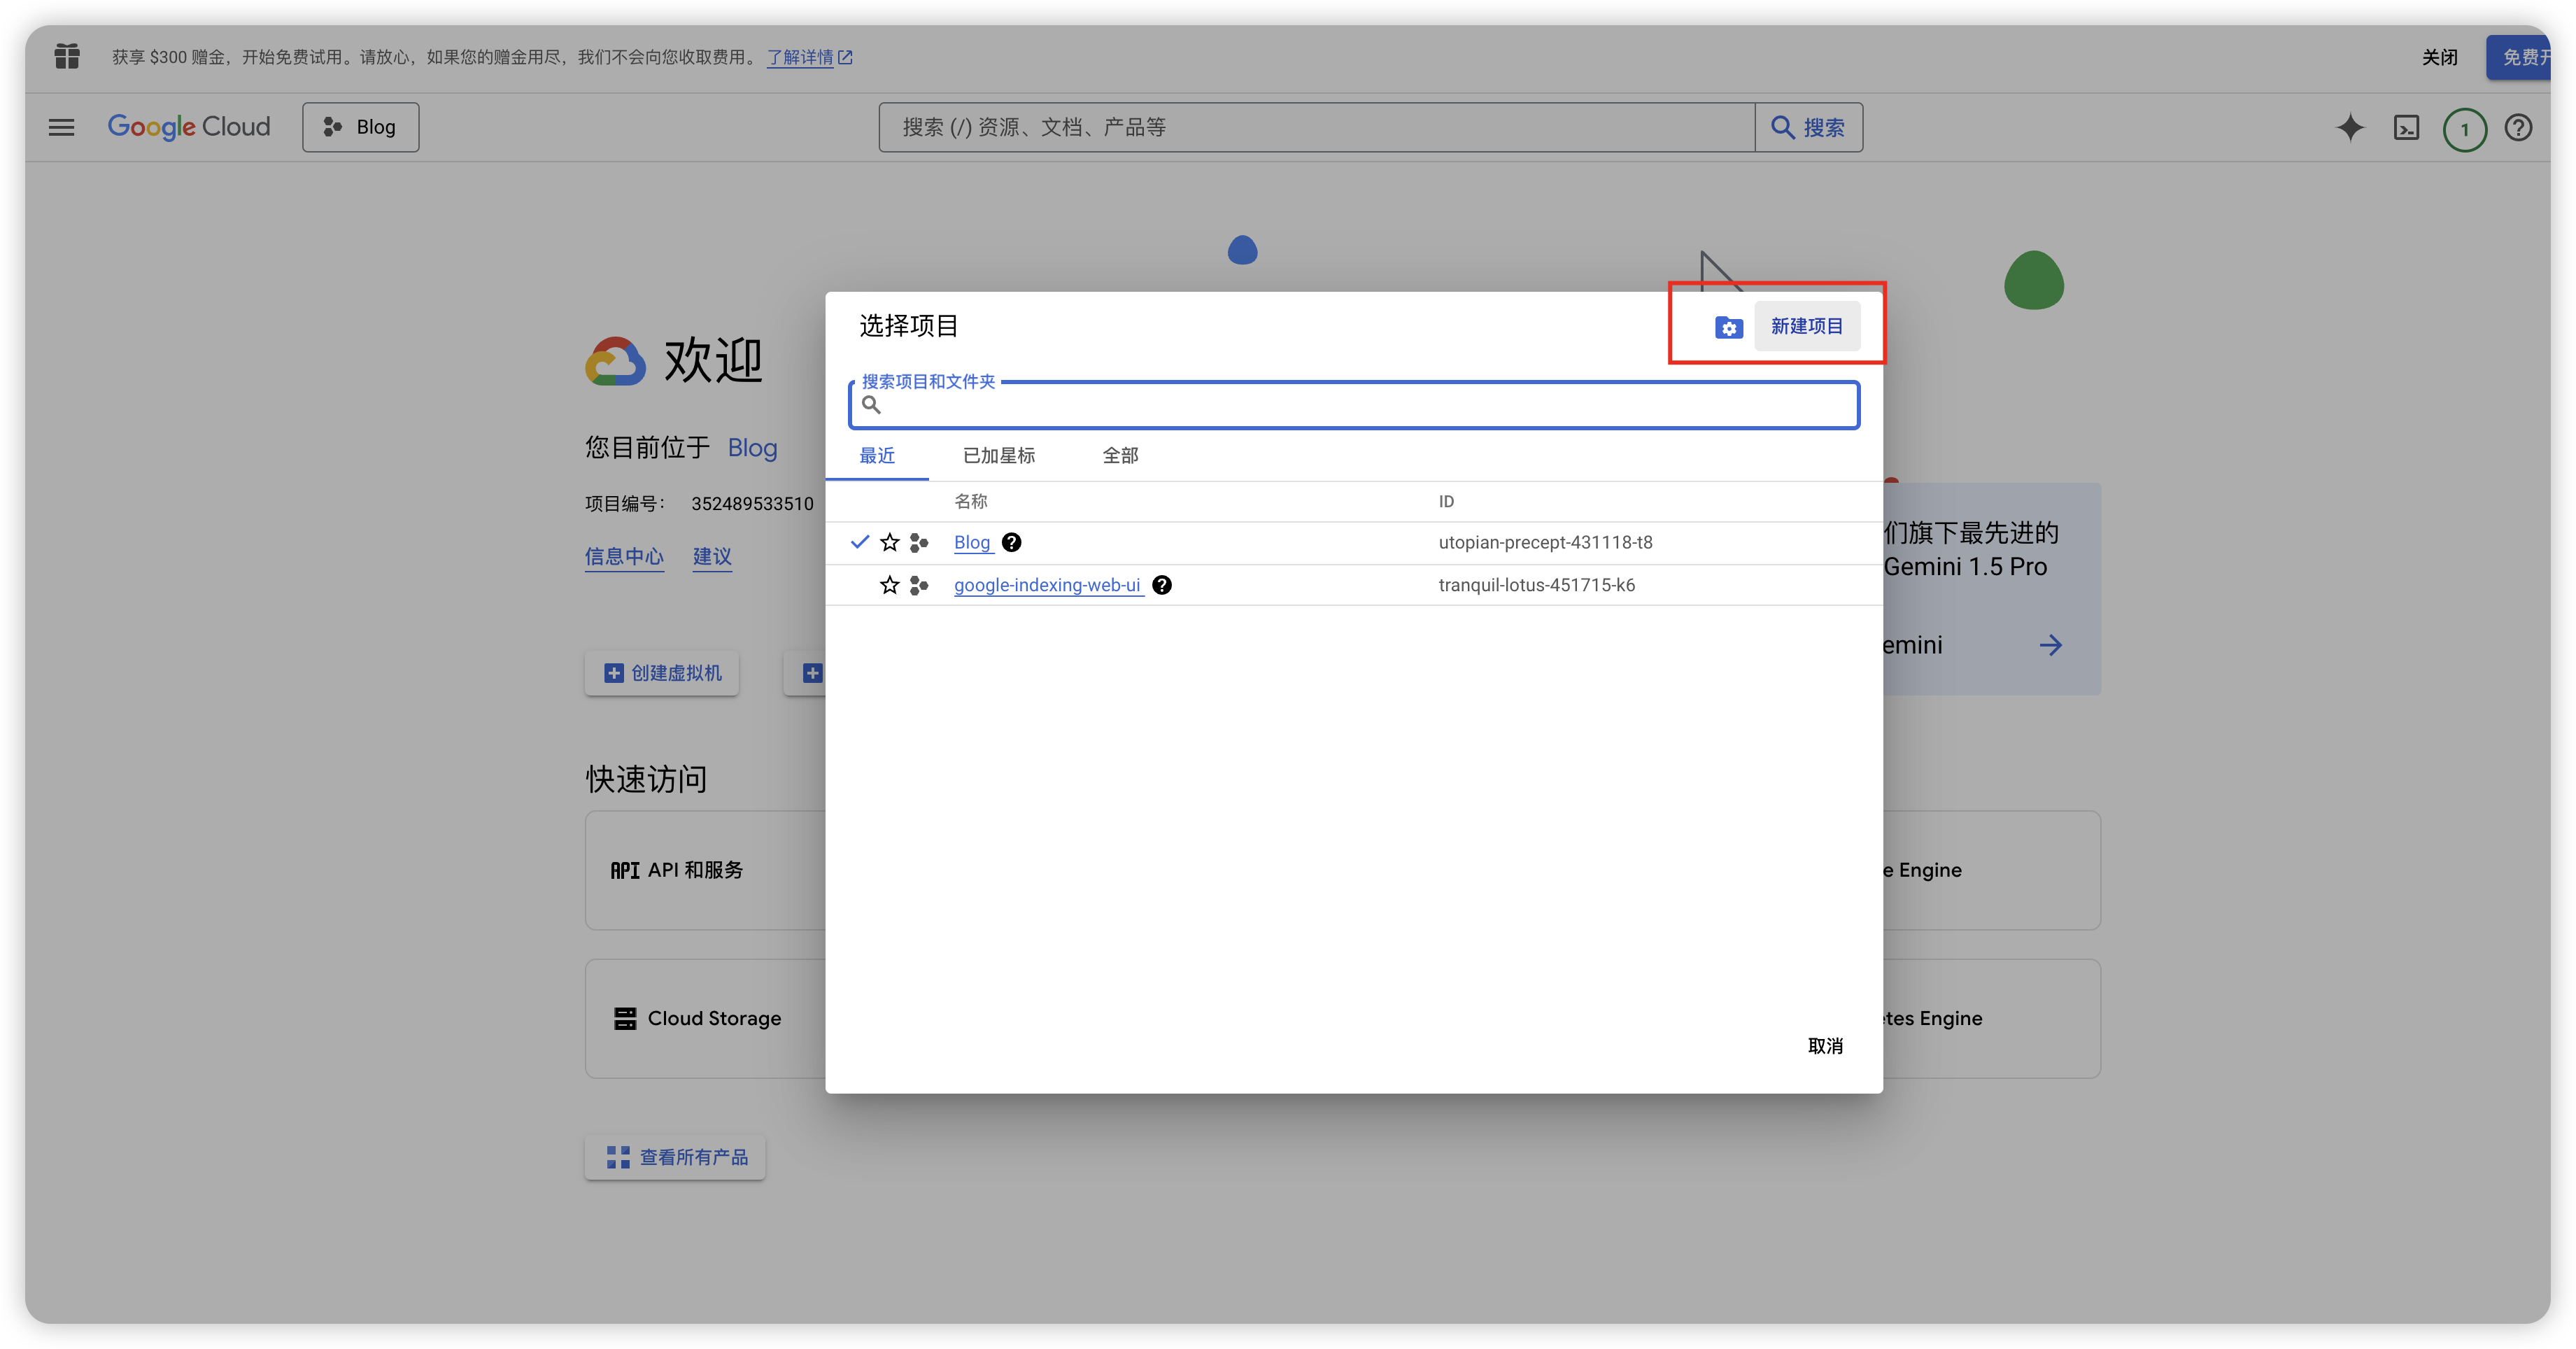Viewport: 2576px width, 1349px height.
Task: Click the 取消 cancel button
Action: (1825, 1045)
